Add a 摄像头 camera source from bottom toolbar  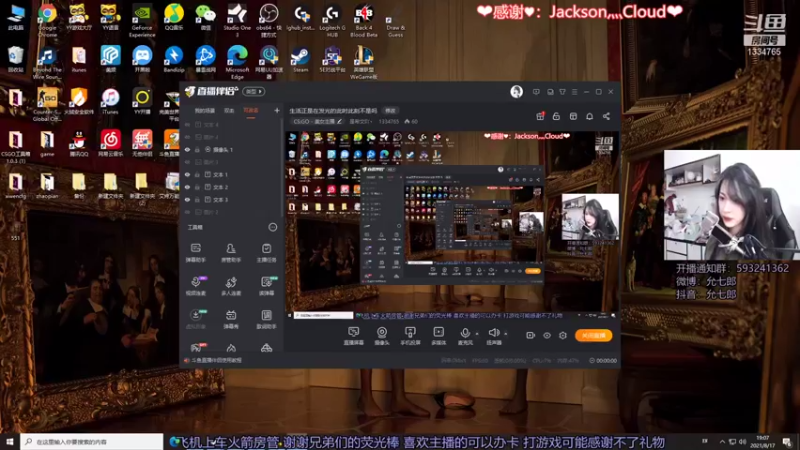382,336
